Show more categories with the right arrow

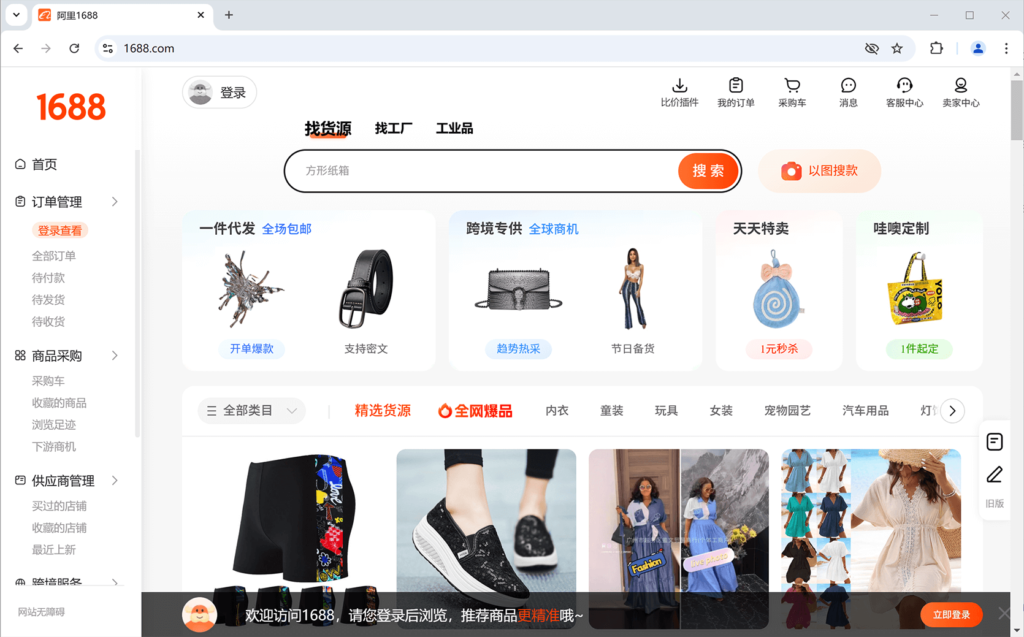click(x=951, y=410)
